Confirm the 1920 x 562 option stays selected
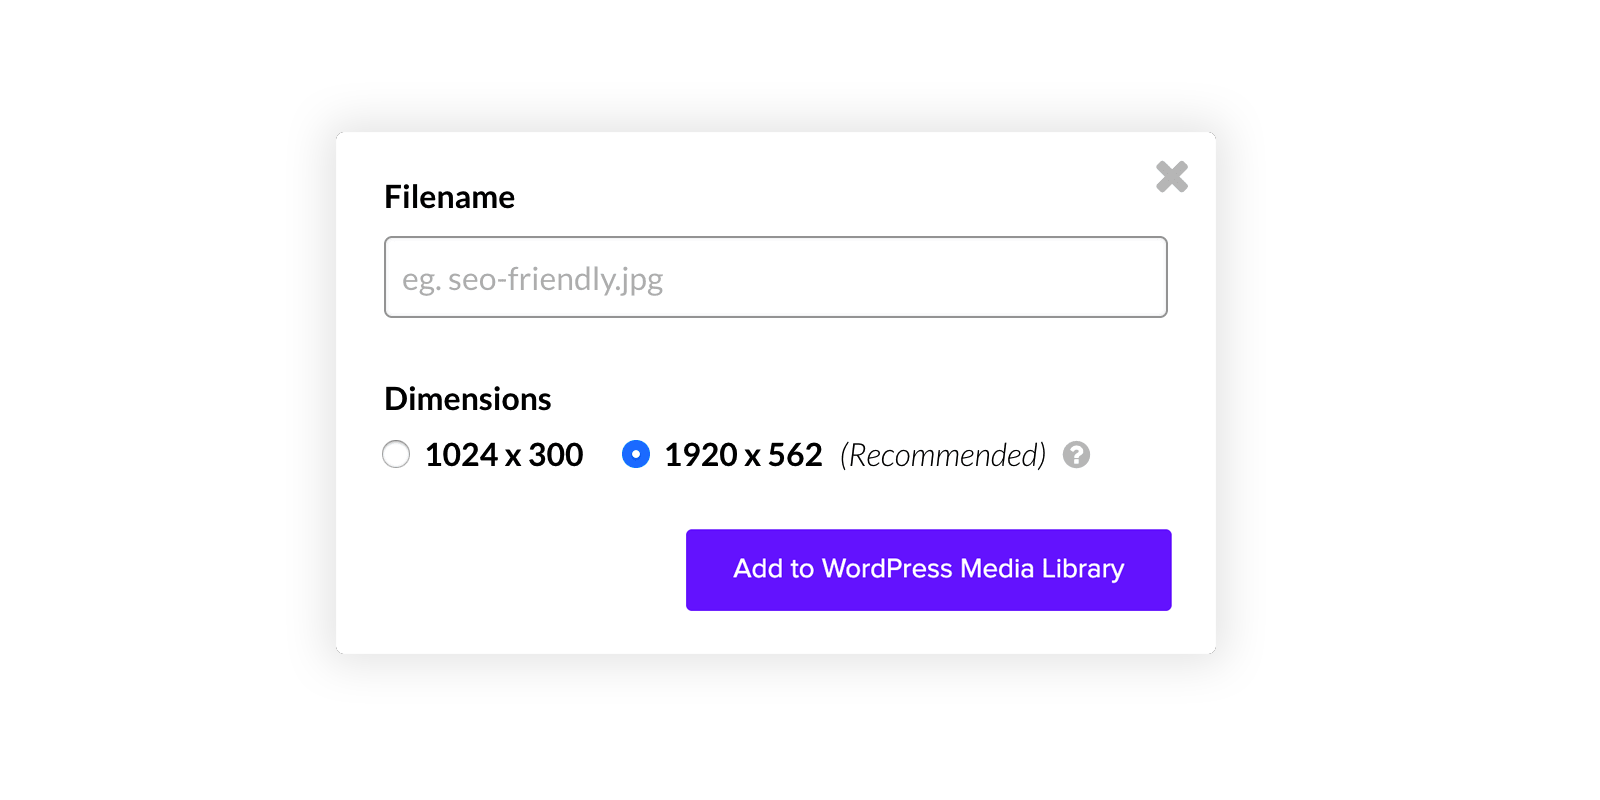This screenshot has height=800, width=1600. tap(636, 455)
